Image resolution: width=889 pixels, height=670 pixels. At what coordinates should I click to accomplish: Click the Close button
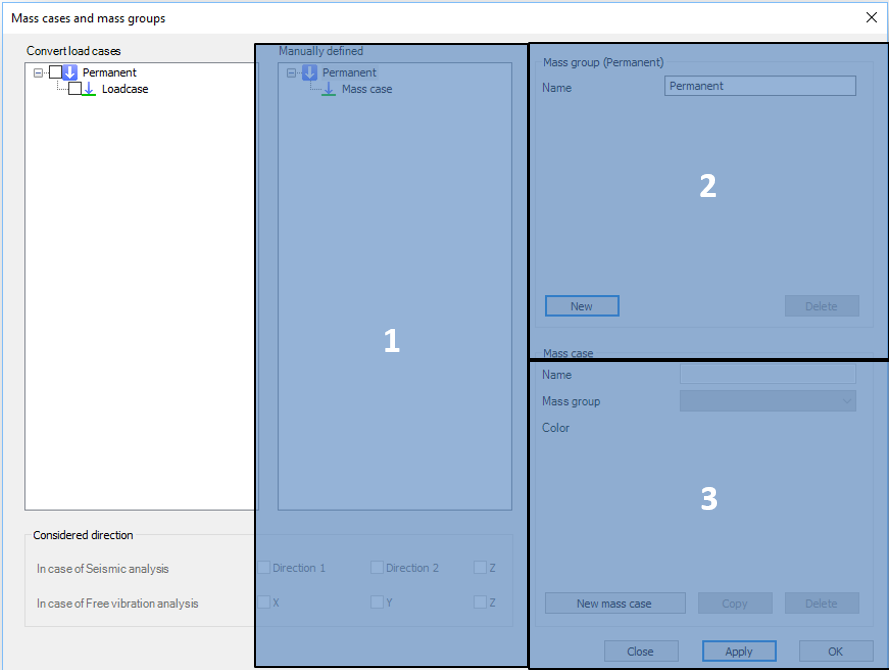(x=641, y=651)
